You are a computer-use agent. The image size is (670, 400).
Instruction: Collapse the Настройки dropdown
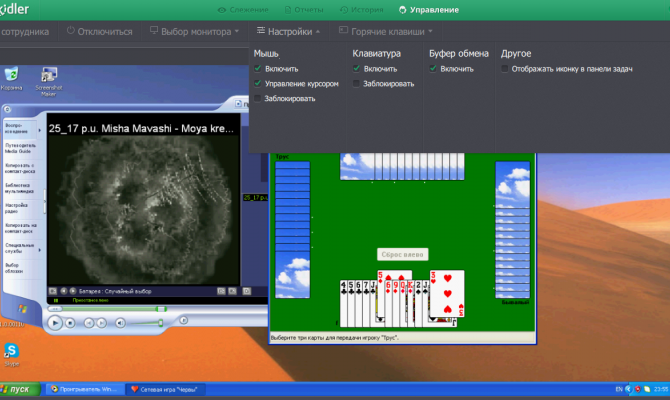(288, 31)
